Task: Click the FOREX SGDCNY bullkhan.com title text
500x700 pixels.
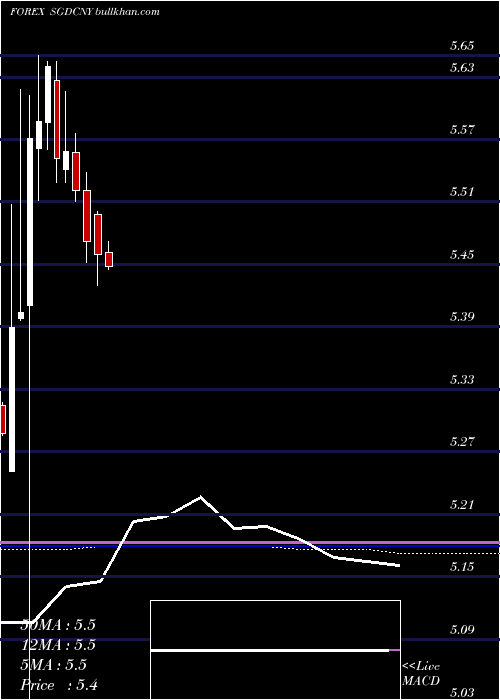Action: [85, 12]
